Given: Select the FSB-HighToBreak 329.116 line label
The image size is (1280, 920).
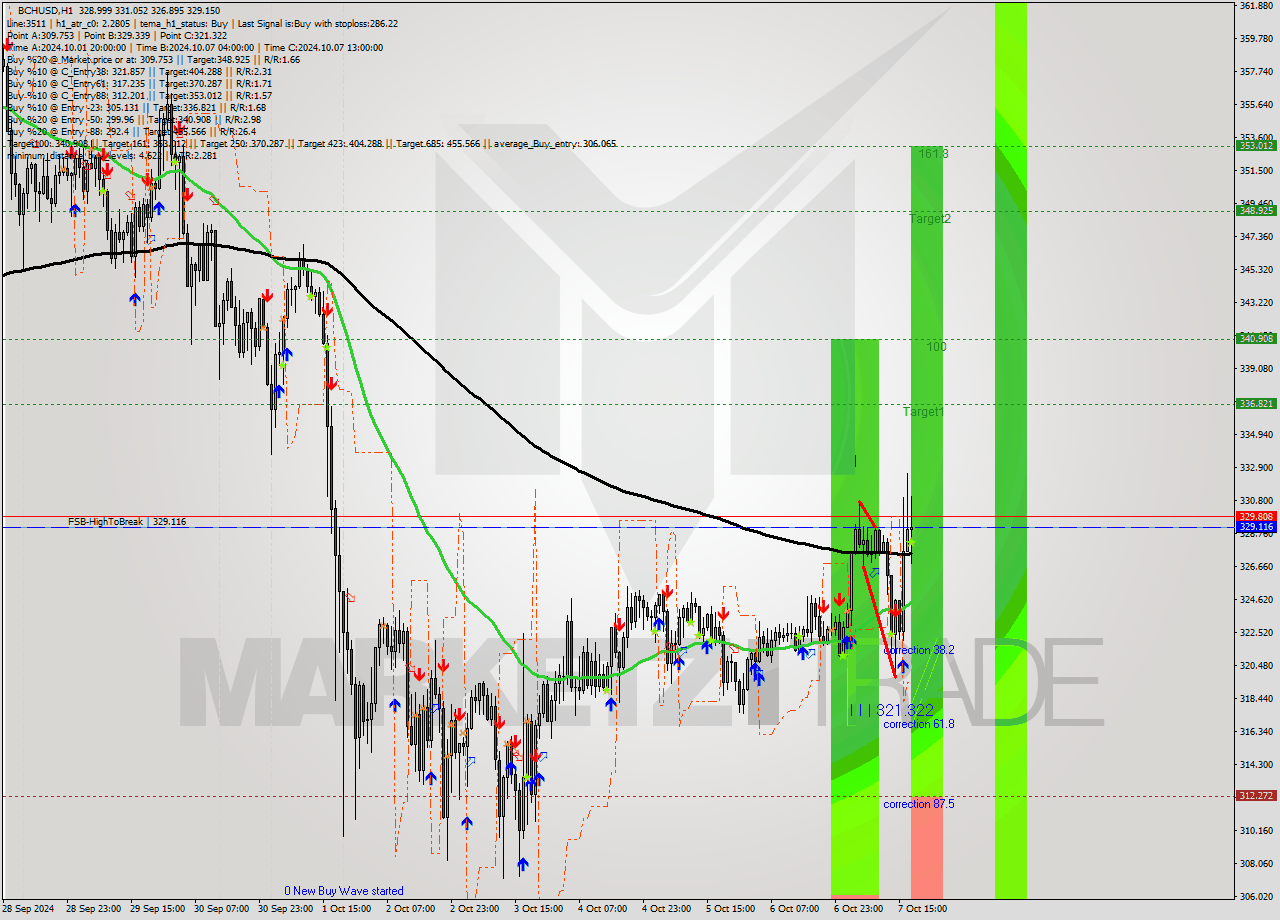Looking at the screenshot, I should tap(127, 522).
